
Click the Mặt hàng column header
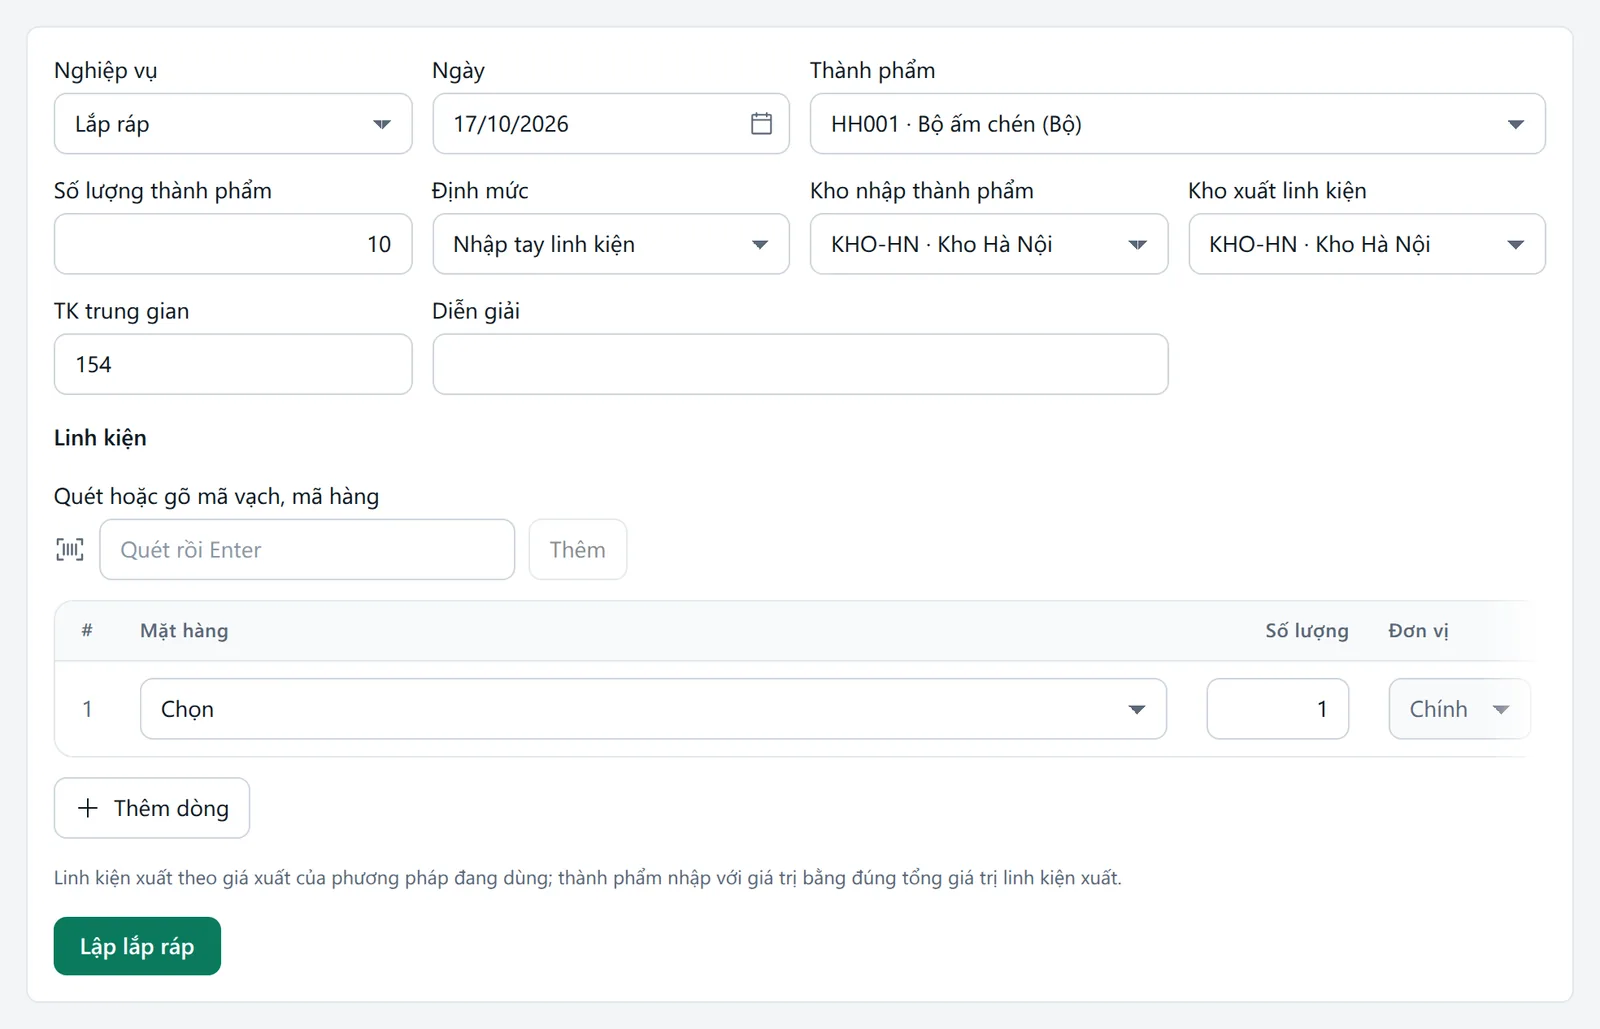click(x=184, y=631)
